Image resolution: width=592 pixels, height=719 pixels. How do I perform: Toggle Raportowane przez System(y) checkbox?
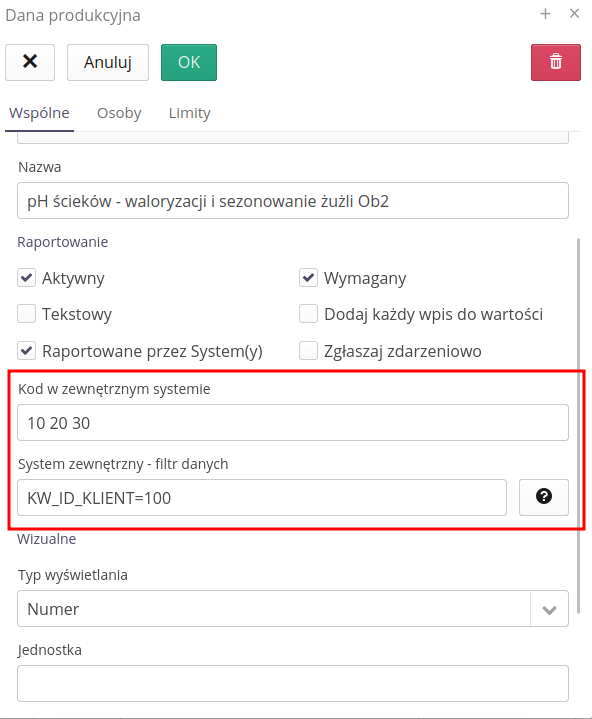tap(27, 351)
